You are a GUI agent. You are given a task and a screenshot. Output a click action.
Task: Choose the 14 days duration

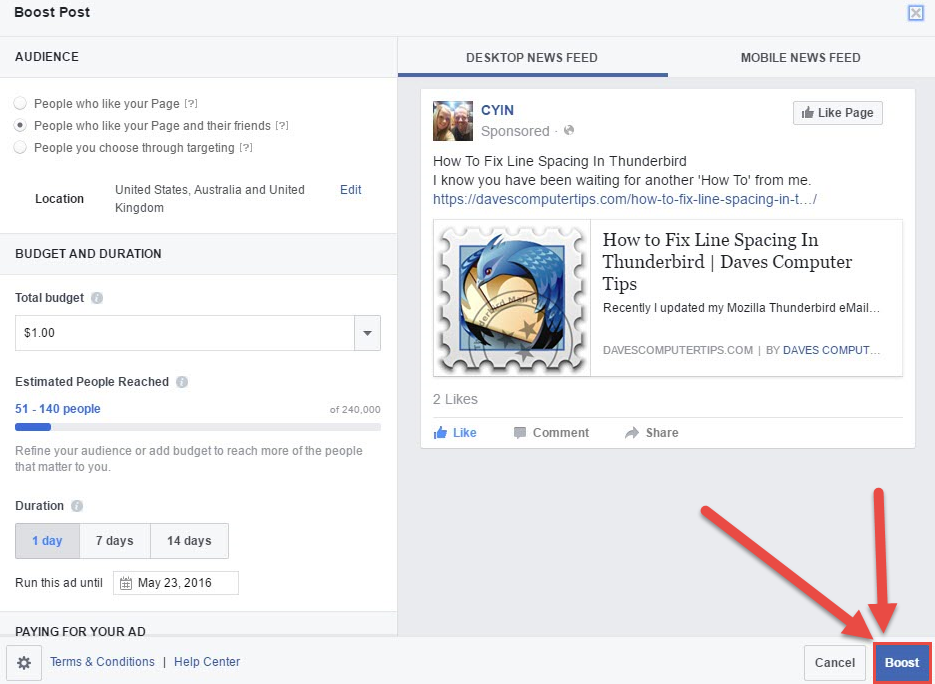point(189,541)
